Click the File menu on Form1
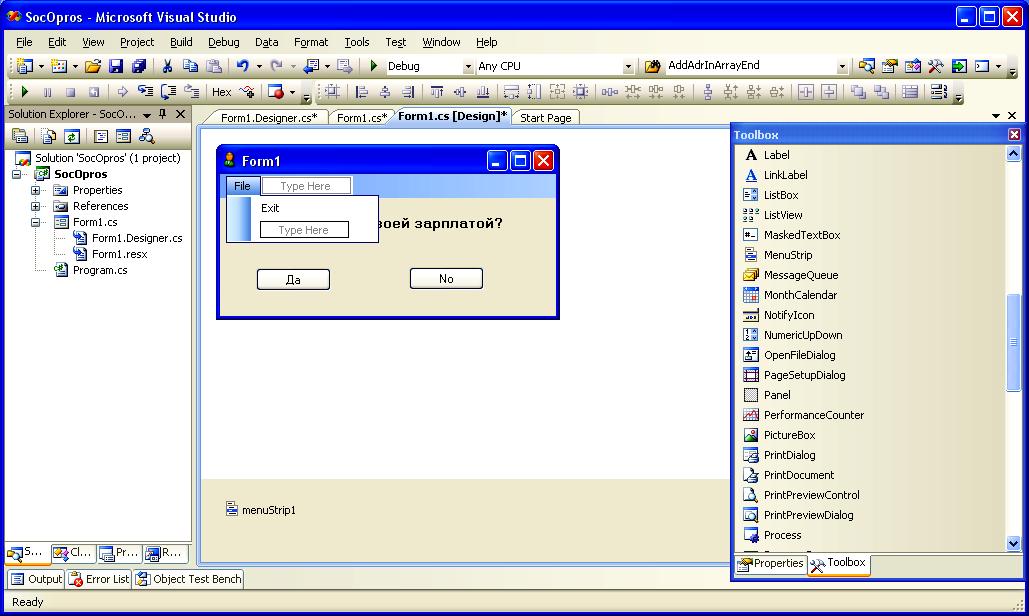Viewport: 1029px width, 616px height. point(242,186)
